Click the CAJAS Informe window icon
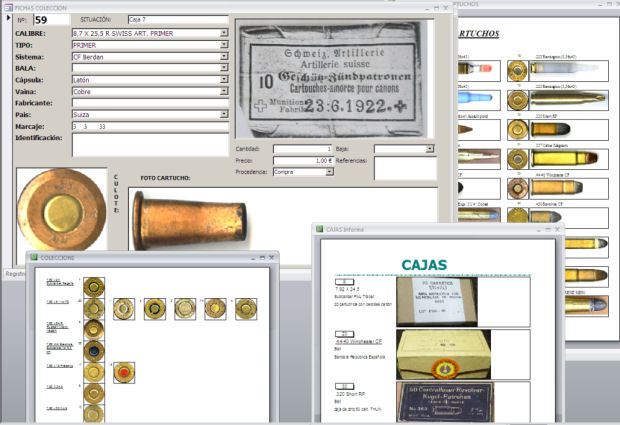 (319, 229)
